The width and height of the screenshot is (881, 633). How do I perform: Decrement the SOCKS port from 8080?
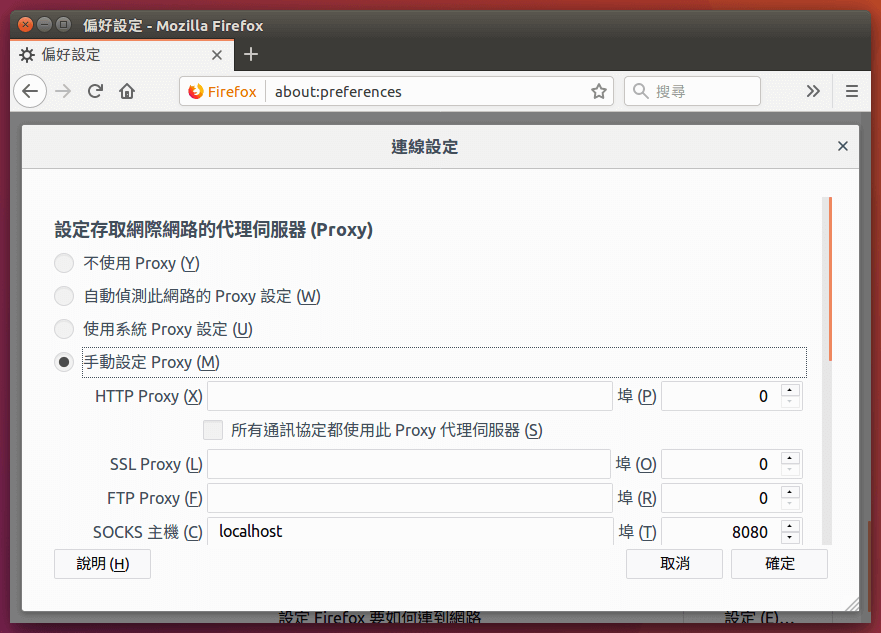[790, 537]
